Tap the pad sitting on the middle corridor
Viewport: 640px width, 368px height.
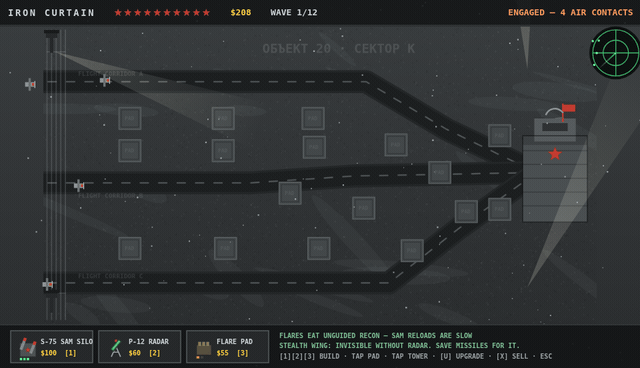(440, 172)
